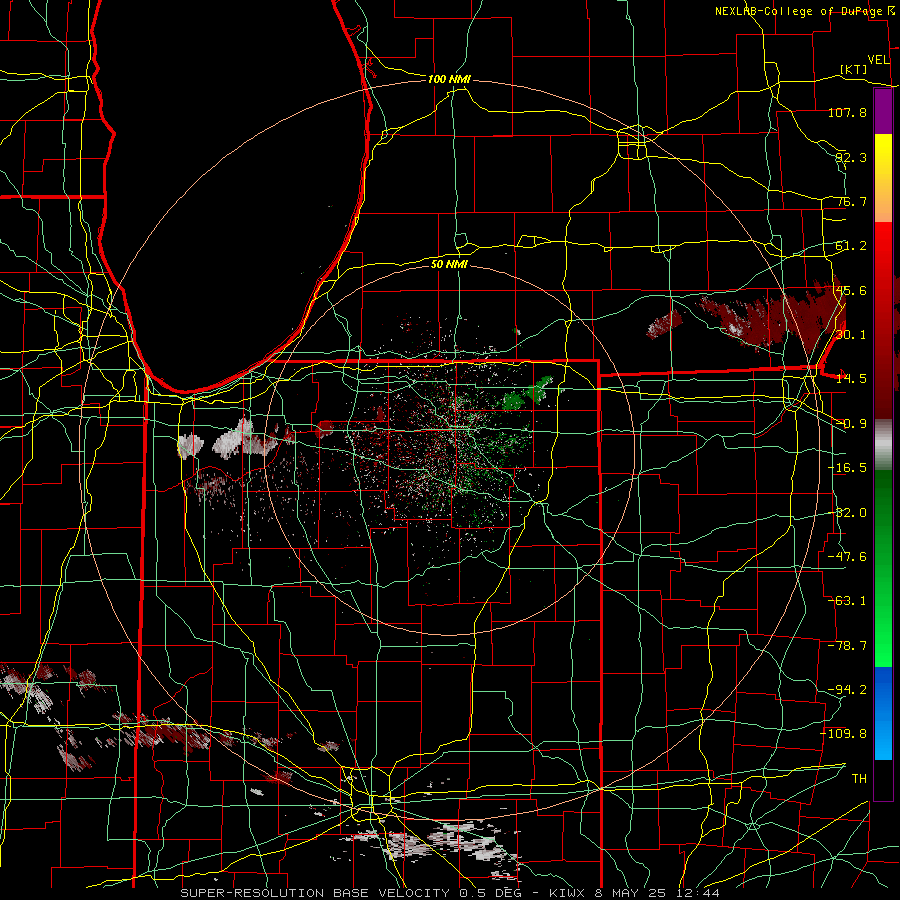Select the TH threshold label
This screenshot has height=900, width=900.
click(x=859, y=779)
